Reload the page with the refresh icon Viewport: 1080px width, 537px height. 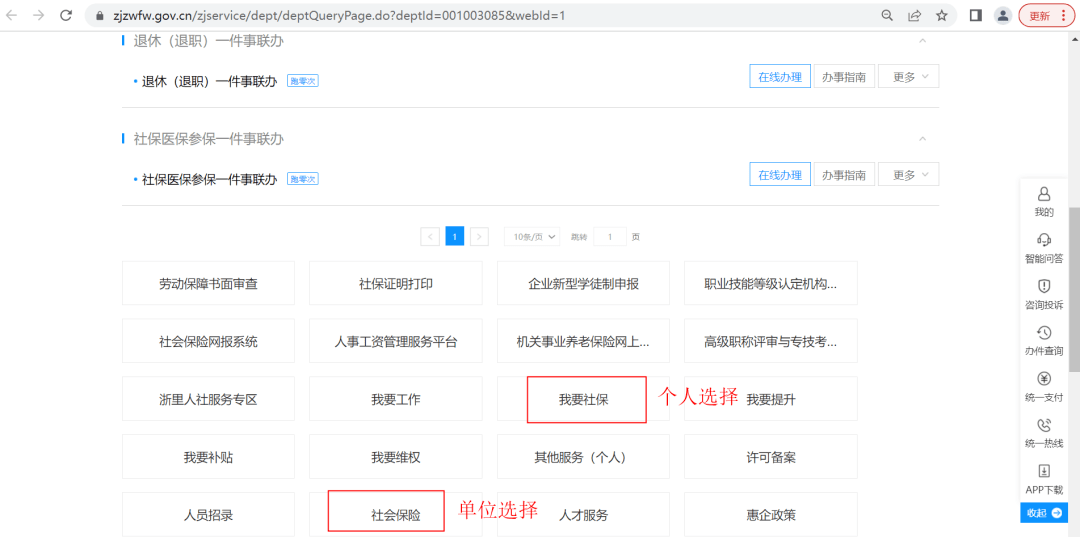tap(66, 15)
